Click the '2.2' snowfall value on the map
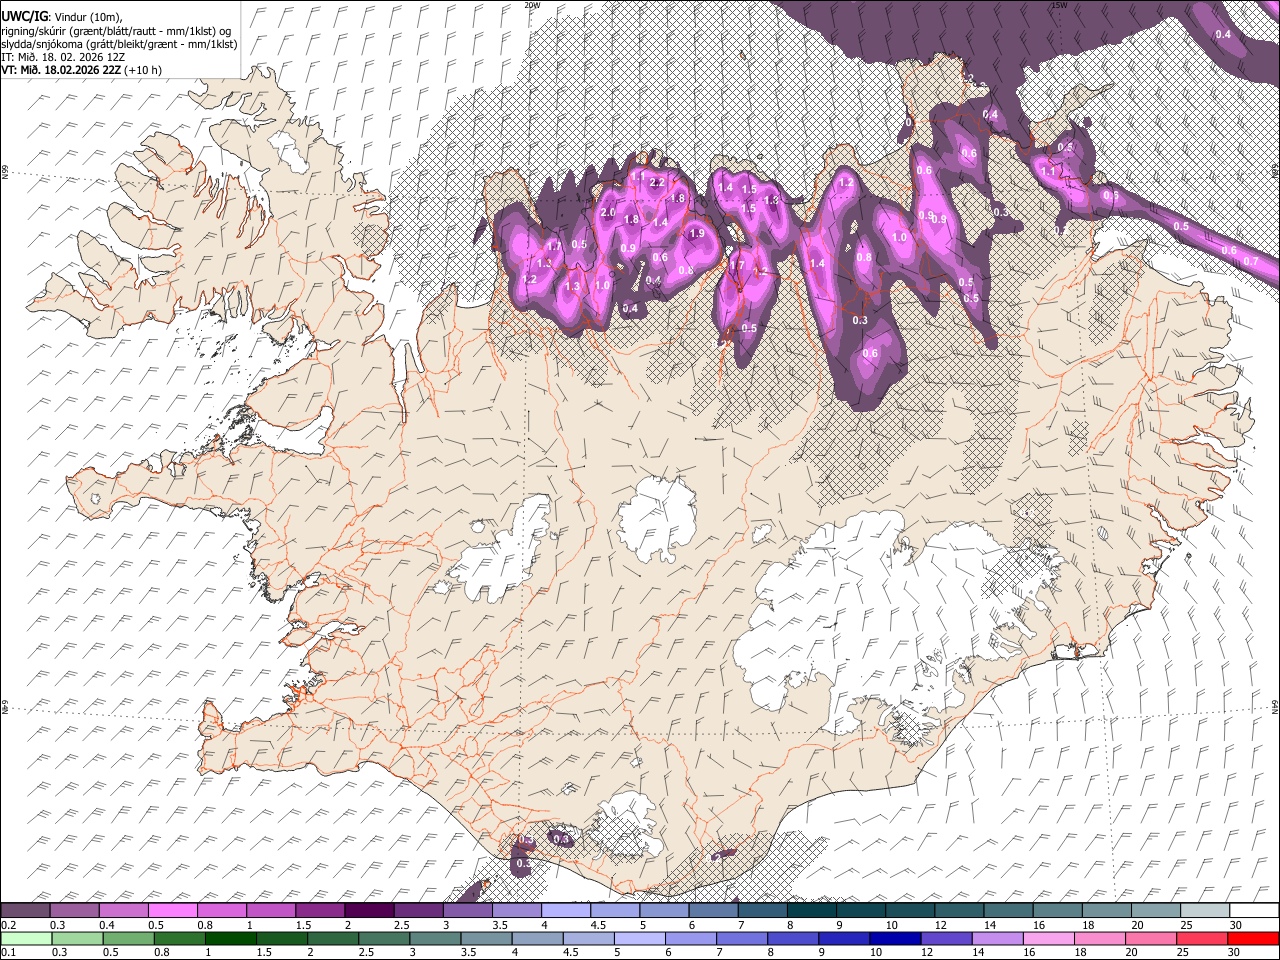 click(x=657, y=183)
